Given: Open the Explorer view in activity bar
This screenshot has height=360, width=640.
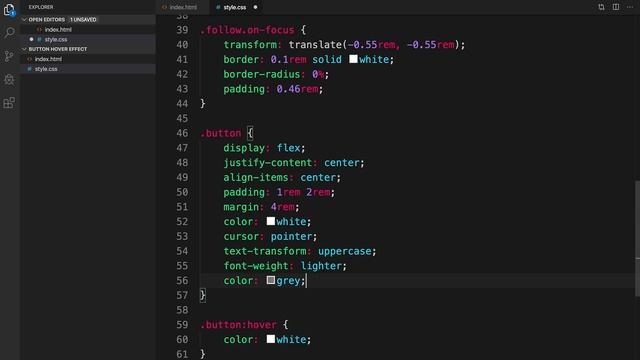Looking at the screenshot, I should coord(9,9).
